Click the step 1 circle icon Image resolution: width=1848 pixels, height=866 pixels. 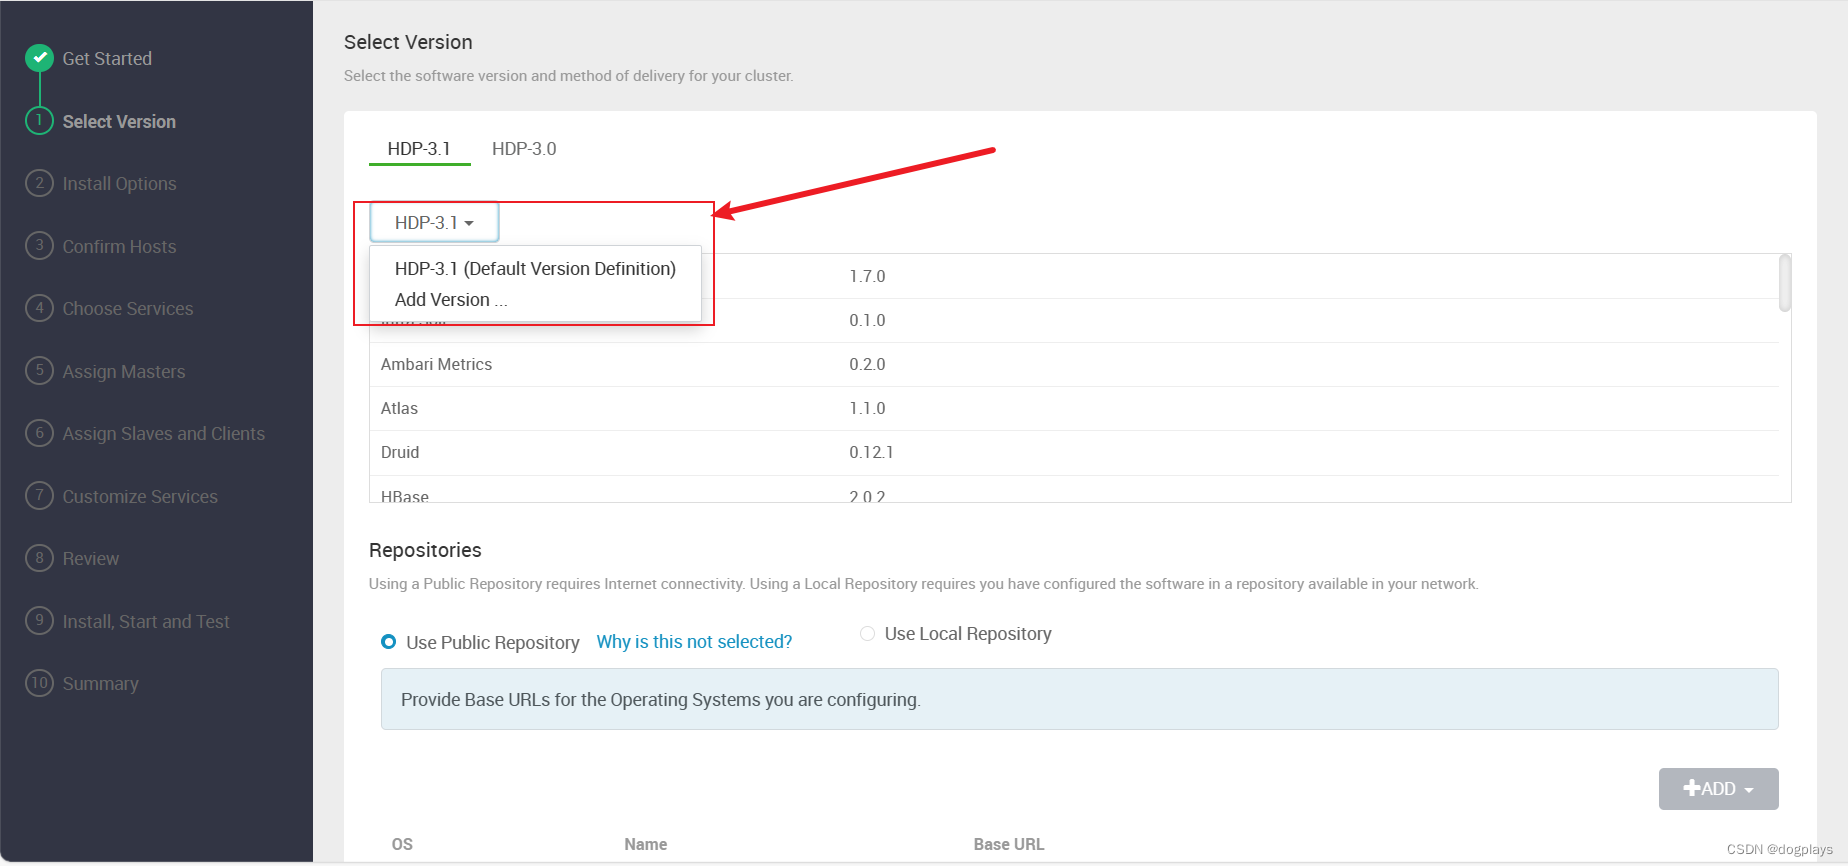[x=39, y=121]
